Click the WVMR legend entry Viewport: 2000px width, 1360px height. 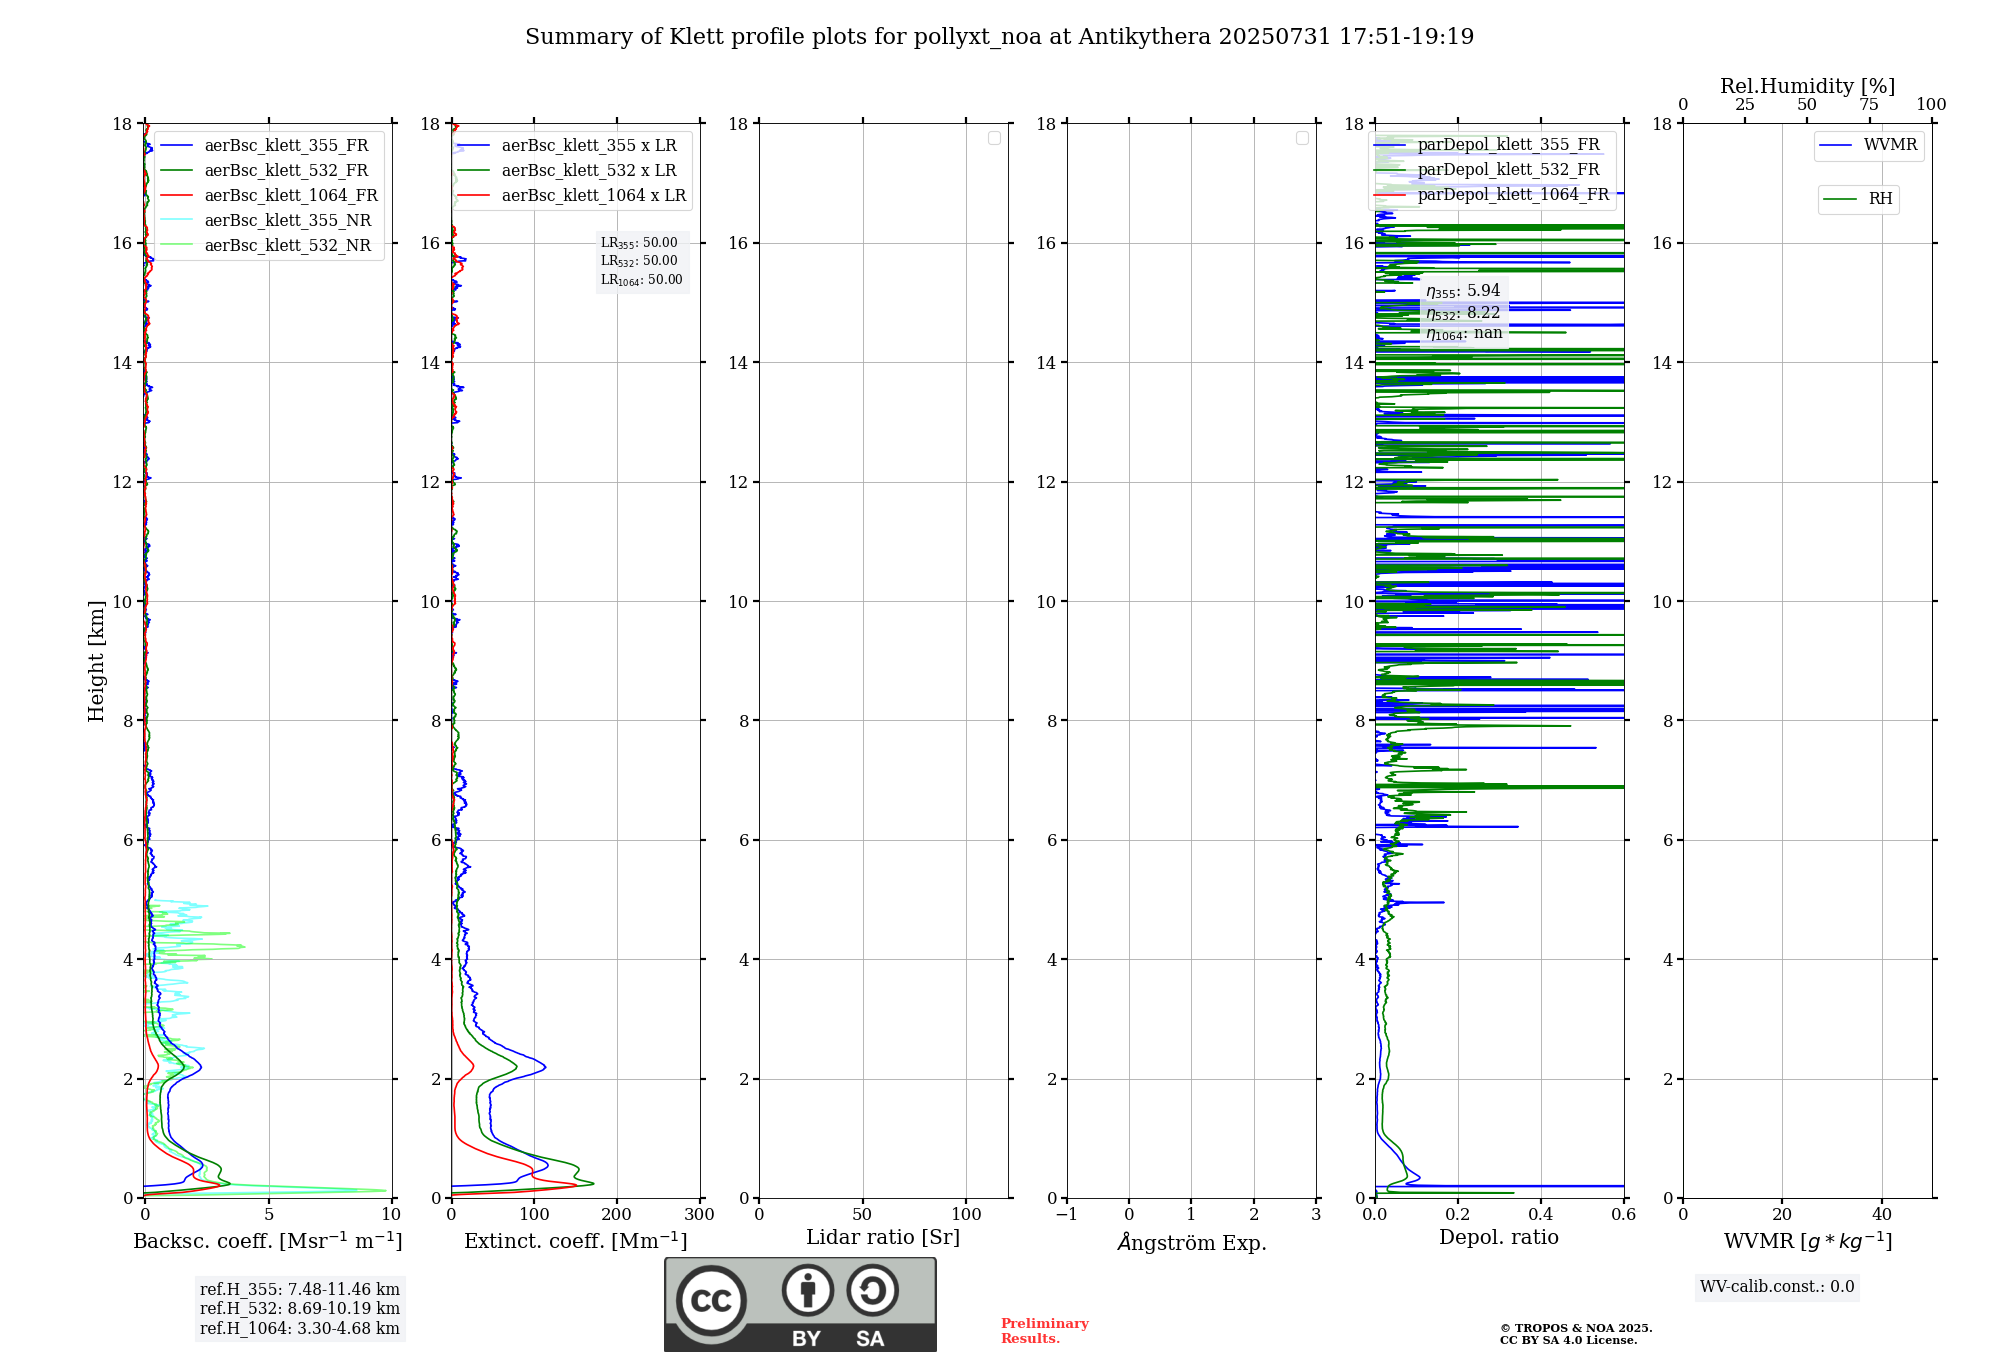1869,145
